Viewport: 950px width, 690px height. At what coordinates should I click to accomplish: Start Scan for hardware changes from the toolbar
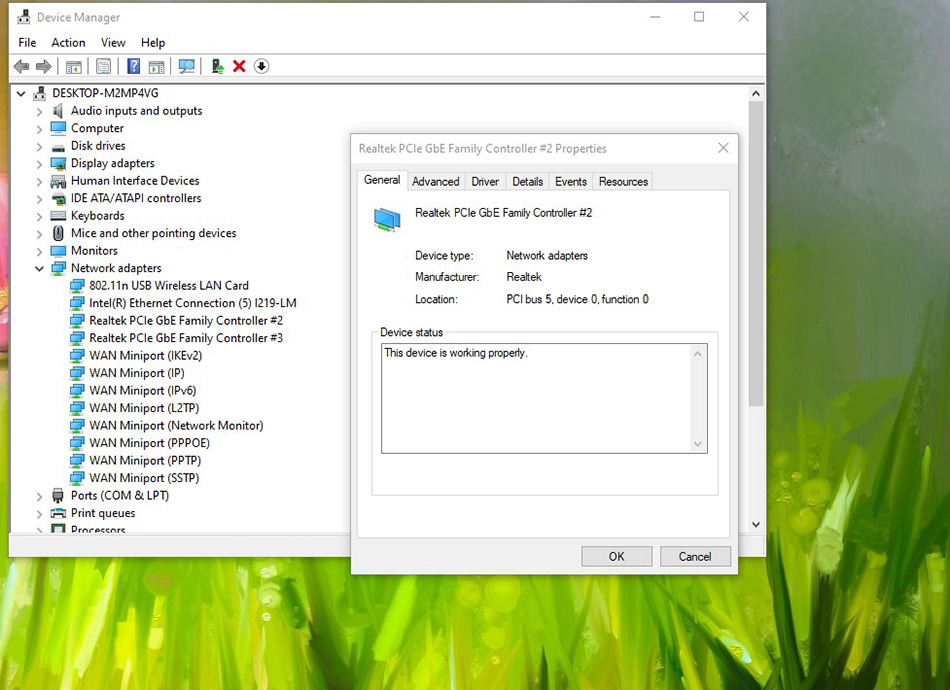click(x=187, y=66)
